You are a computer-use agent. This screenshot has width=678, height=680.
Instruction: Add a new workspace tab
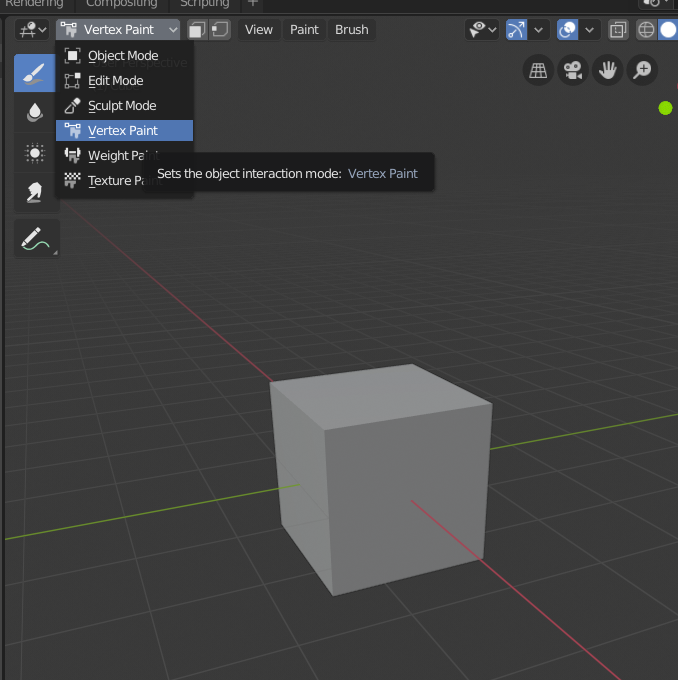tap(252, 4)
